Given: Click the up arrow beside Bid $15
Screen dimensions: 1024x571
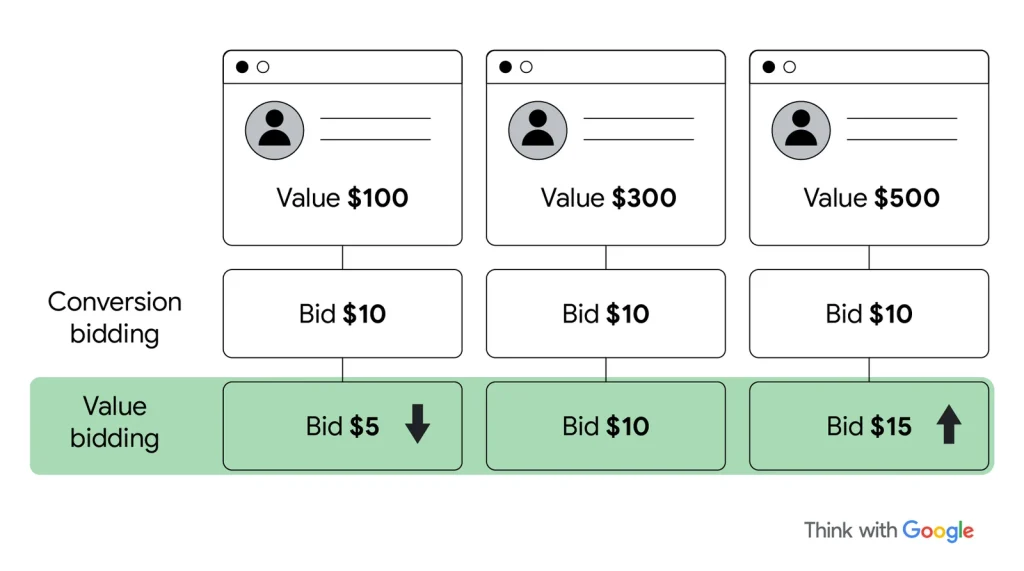Looking at the screenshot, I should click(948, 426).
